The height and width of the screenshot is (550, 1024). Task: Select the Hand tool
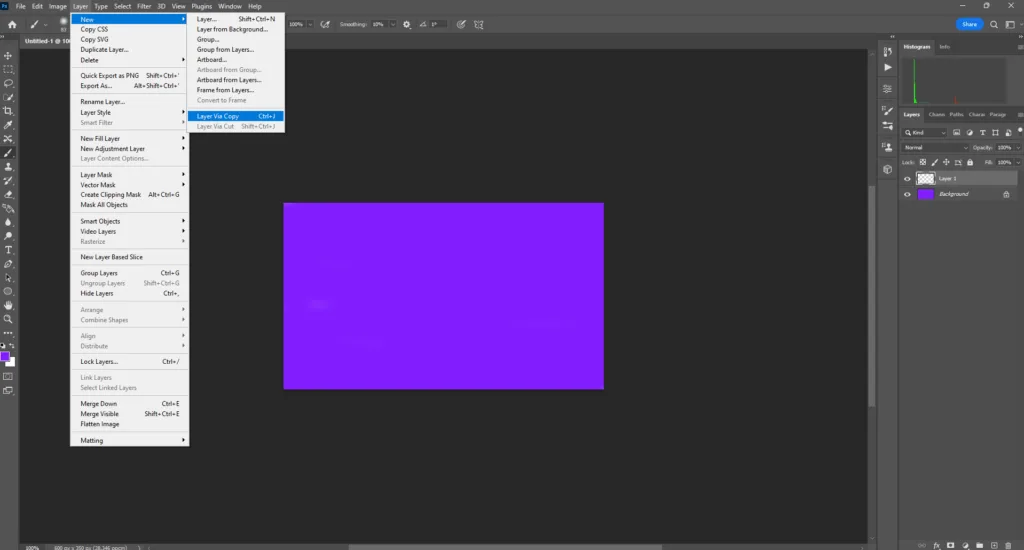click(8, 305)
